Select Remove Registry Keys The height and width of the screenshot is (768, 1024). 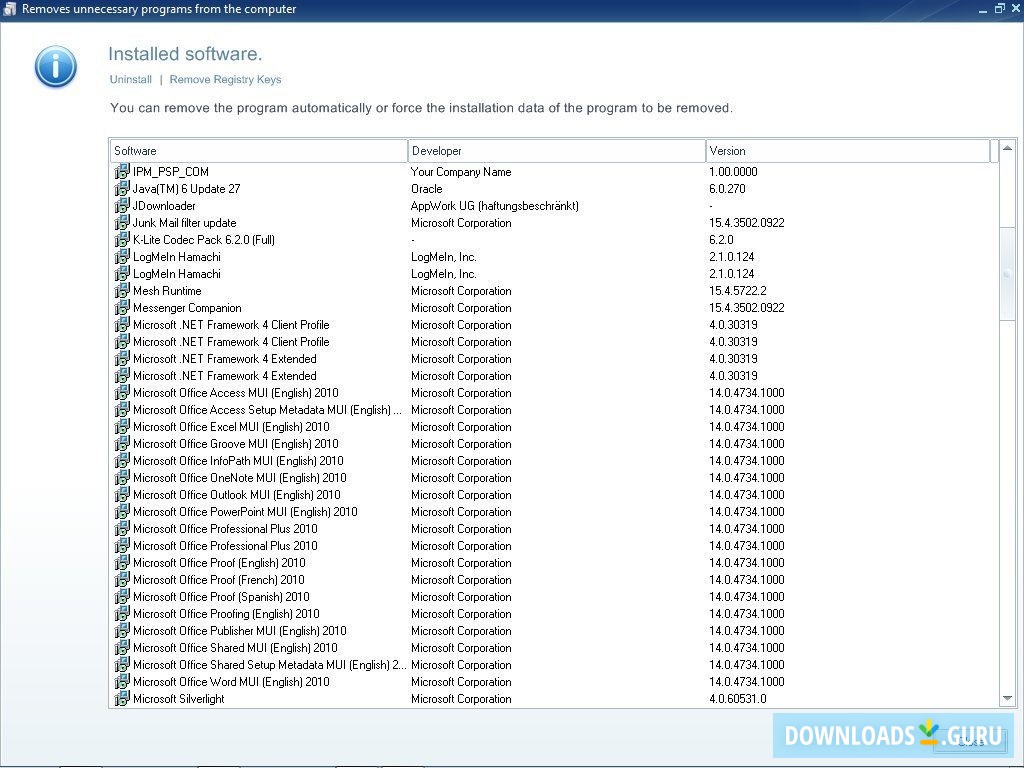click(225, 79)
